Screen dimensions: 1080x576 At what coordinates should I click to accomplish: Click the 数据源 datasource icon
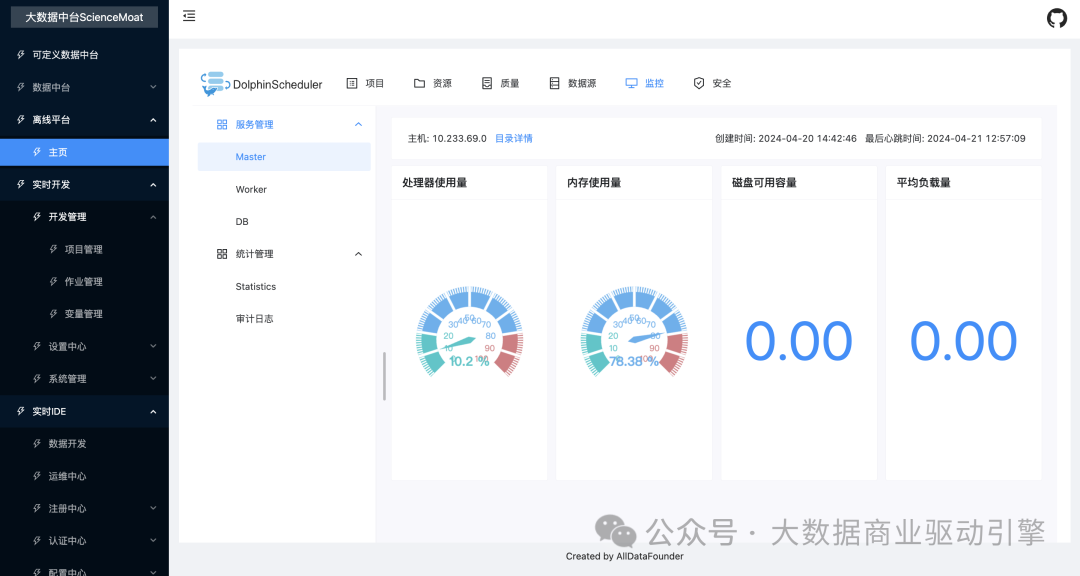point(555,84)
